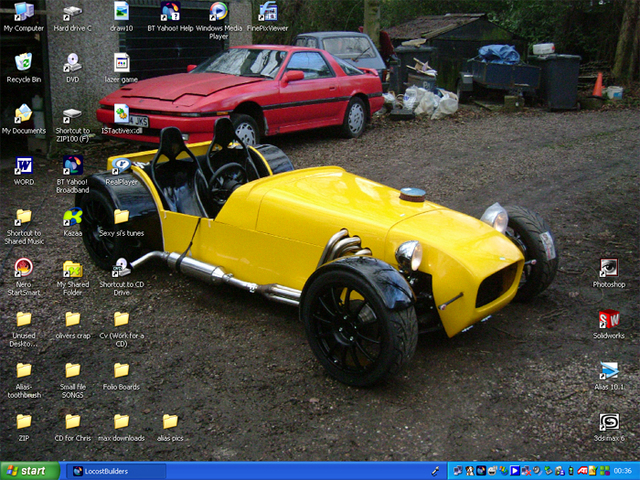This screenshot has height=480, width=640.
Task: Open the My Documents folder
Action: coord(24,120)
